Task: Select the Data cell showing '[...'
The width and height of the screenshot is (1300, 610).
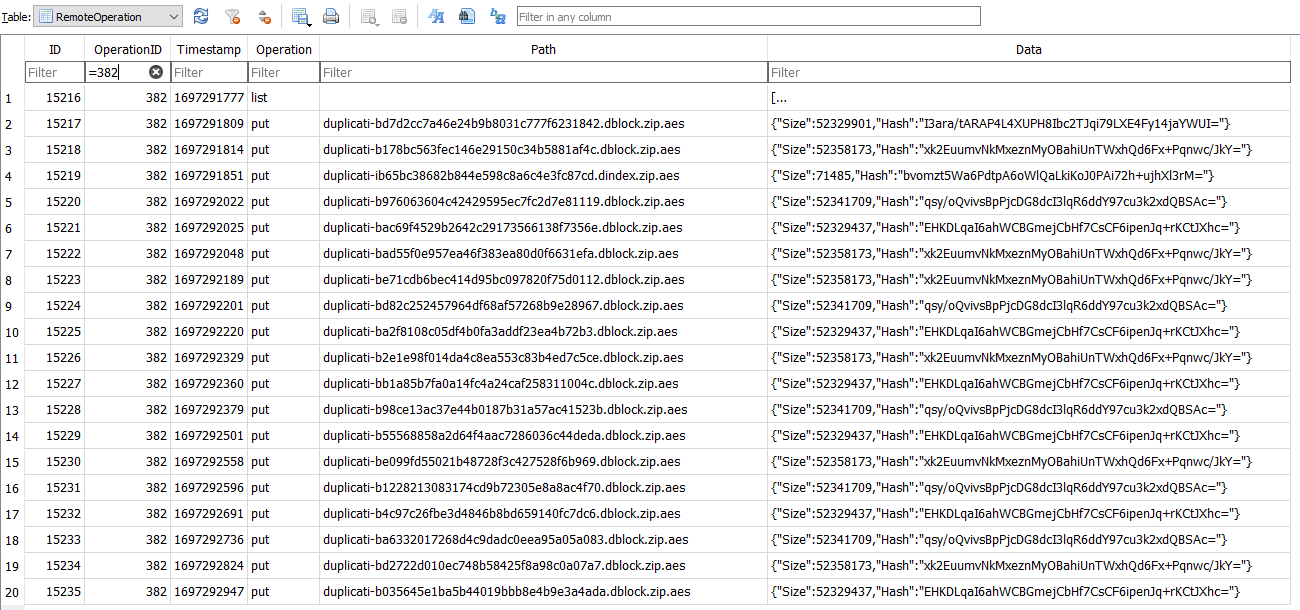Action: [1029, 98]
